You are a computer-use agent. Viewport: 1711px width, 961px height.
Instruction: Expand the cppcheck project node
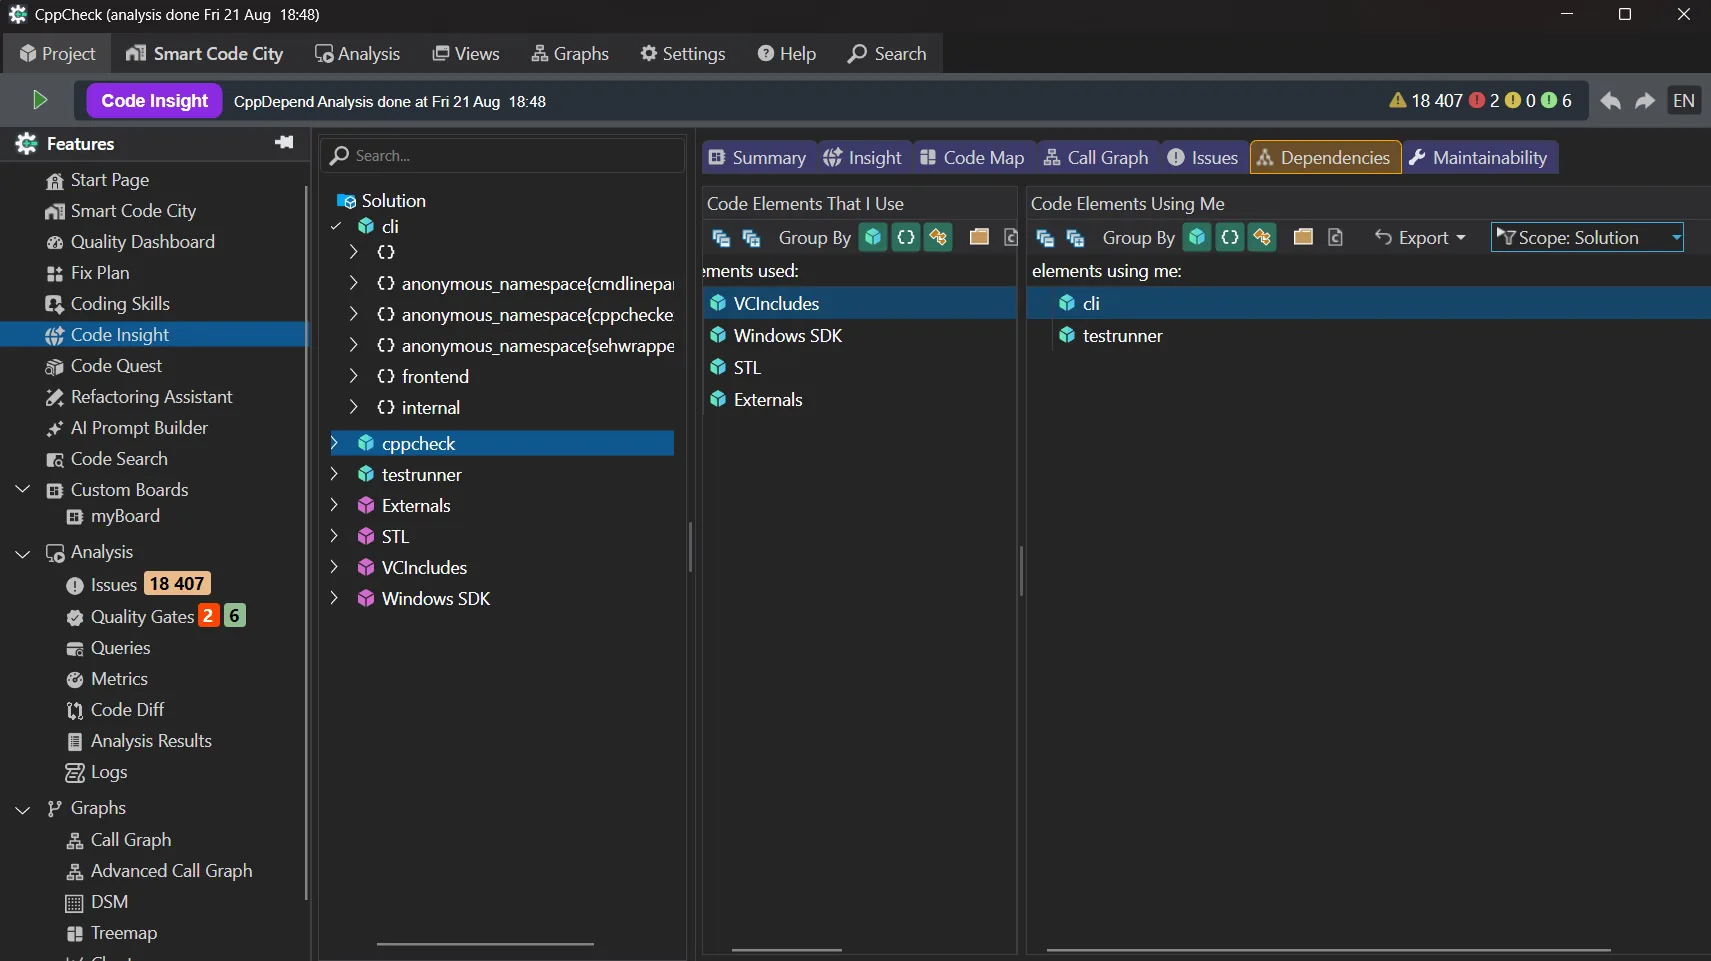[335, 443]
